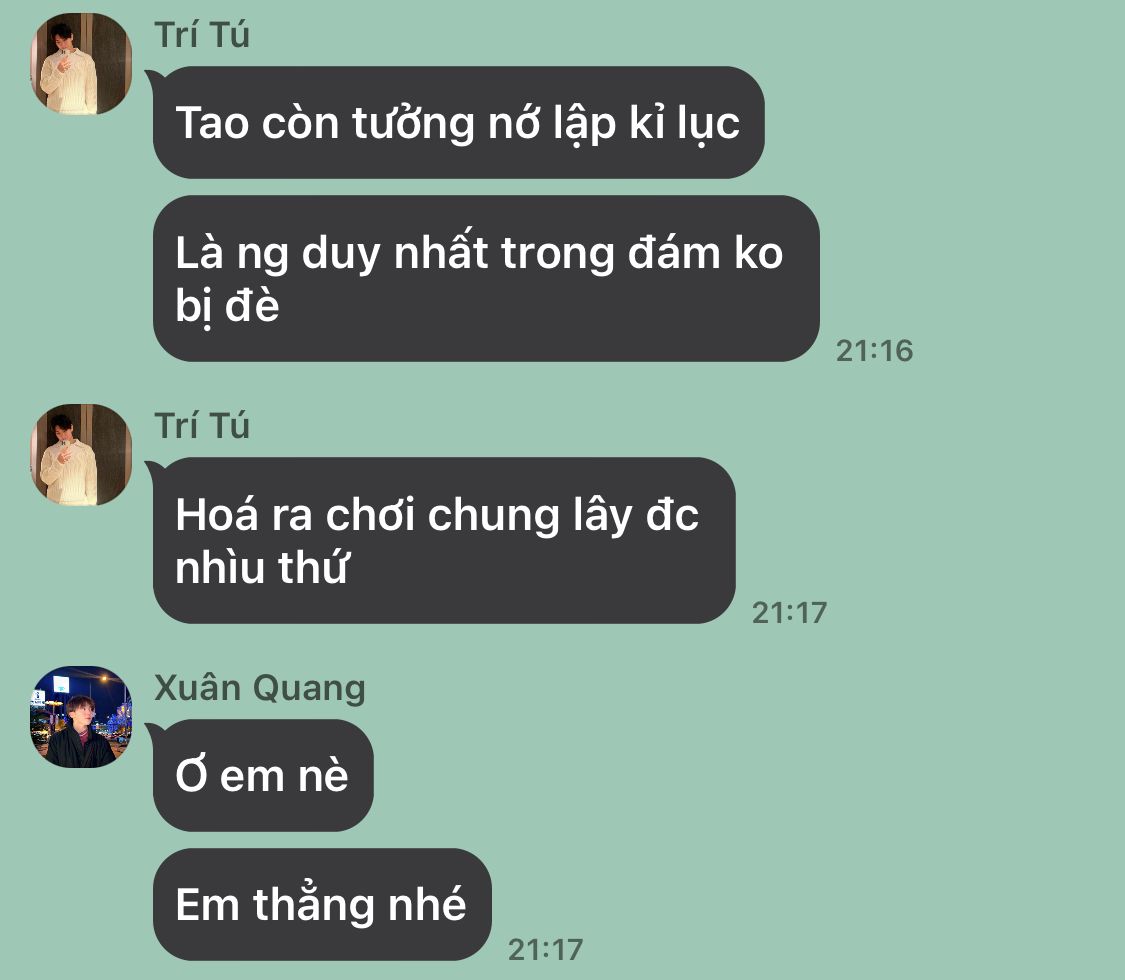Tap message 'Hoá ra chơi chung lây đc nhìu thứ'
This screenshot has height=980, width=1125.
click(444, 540)
